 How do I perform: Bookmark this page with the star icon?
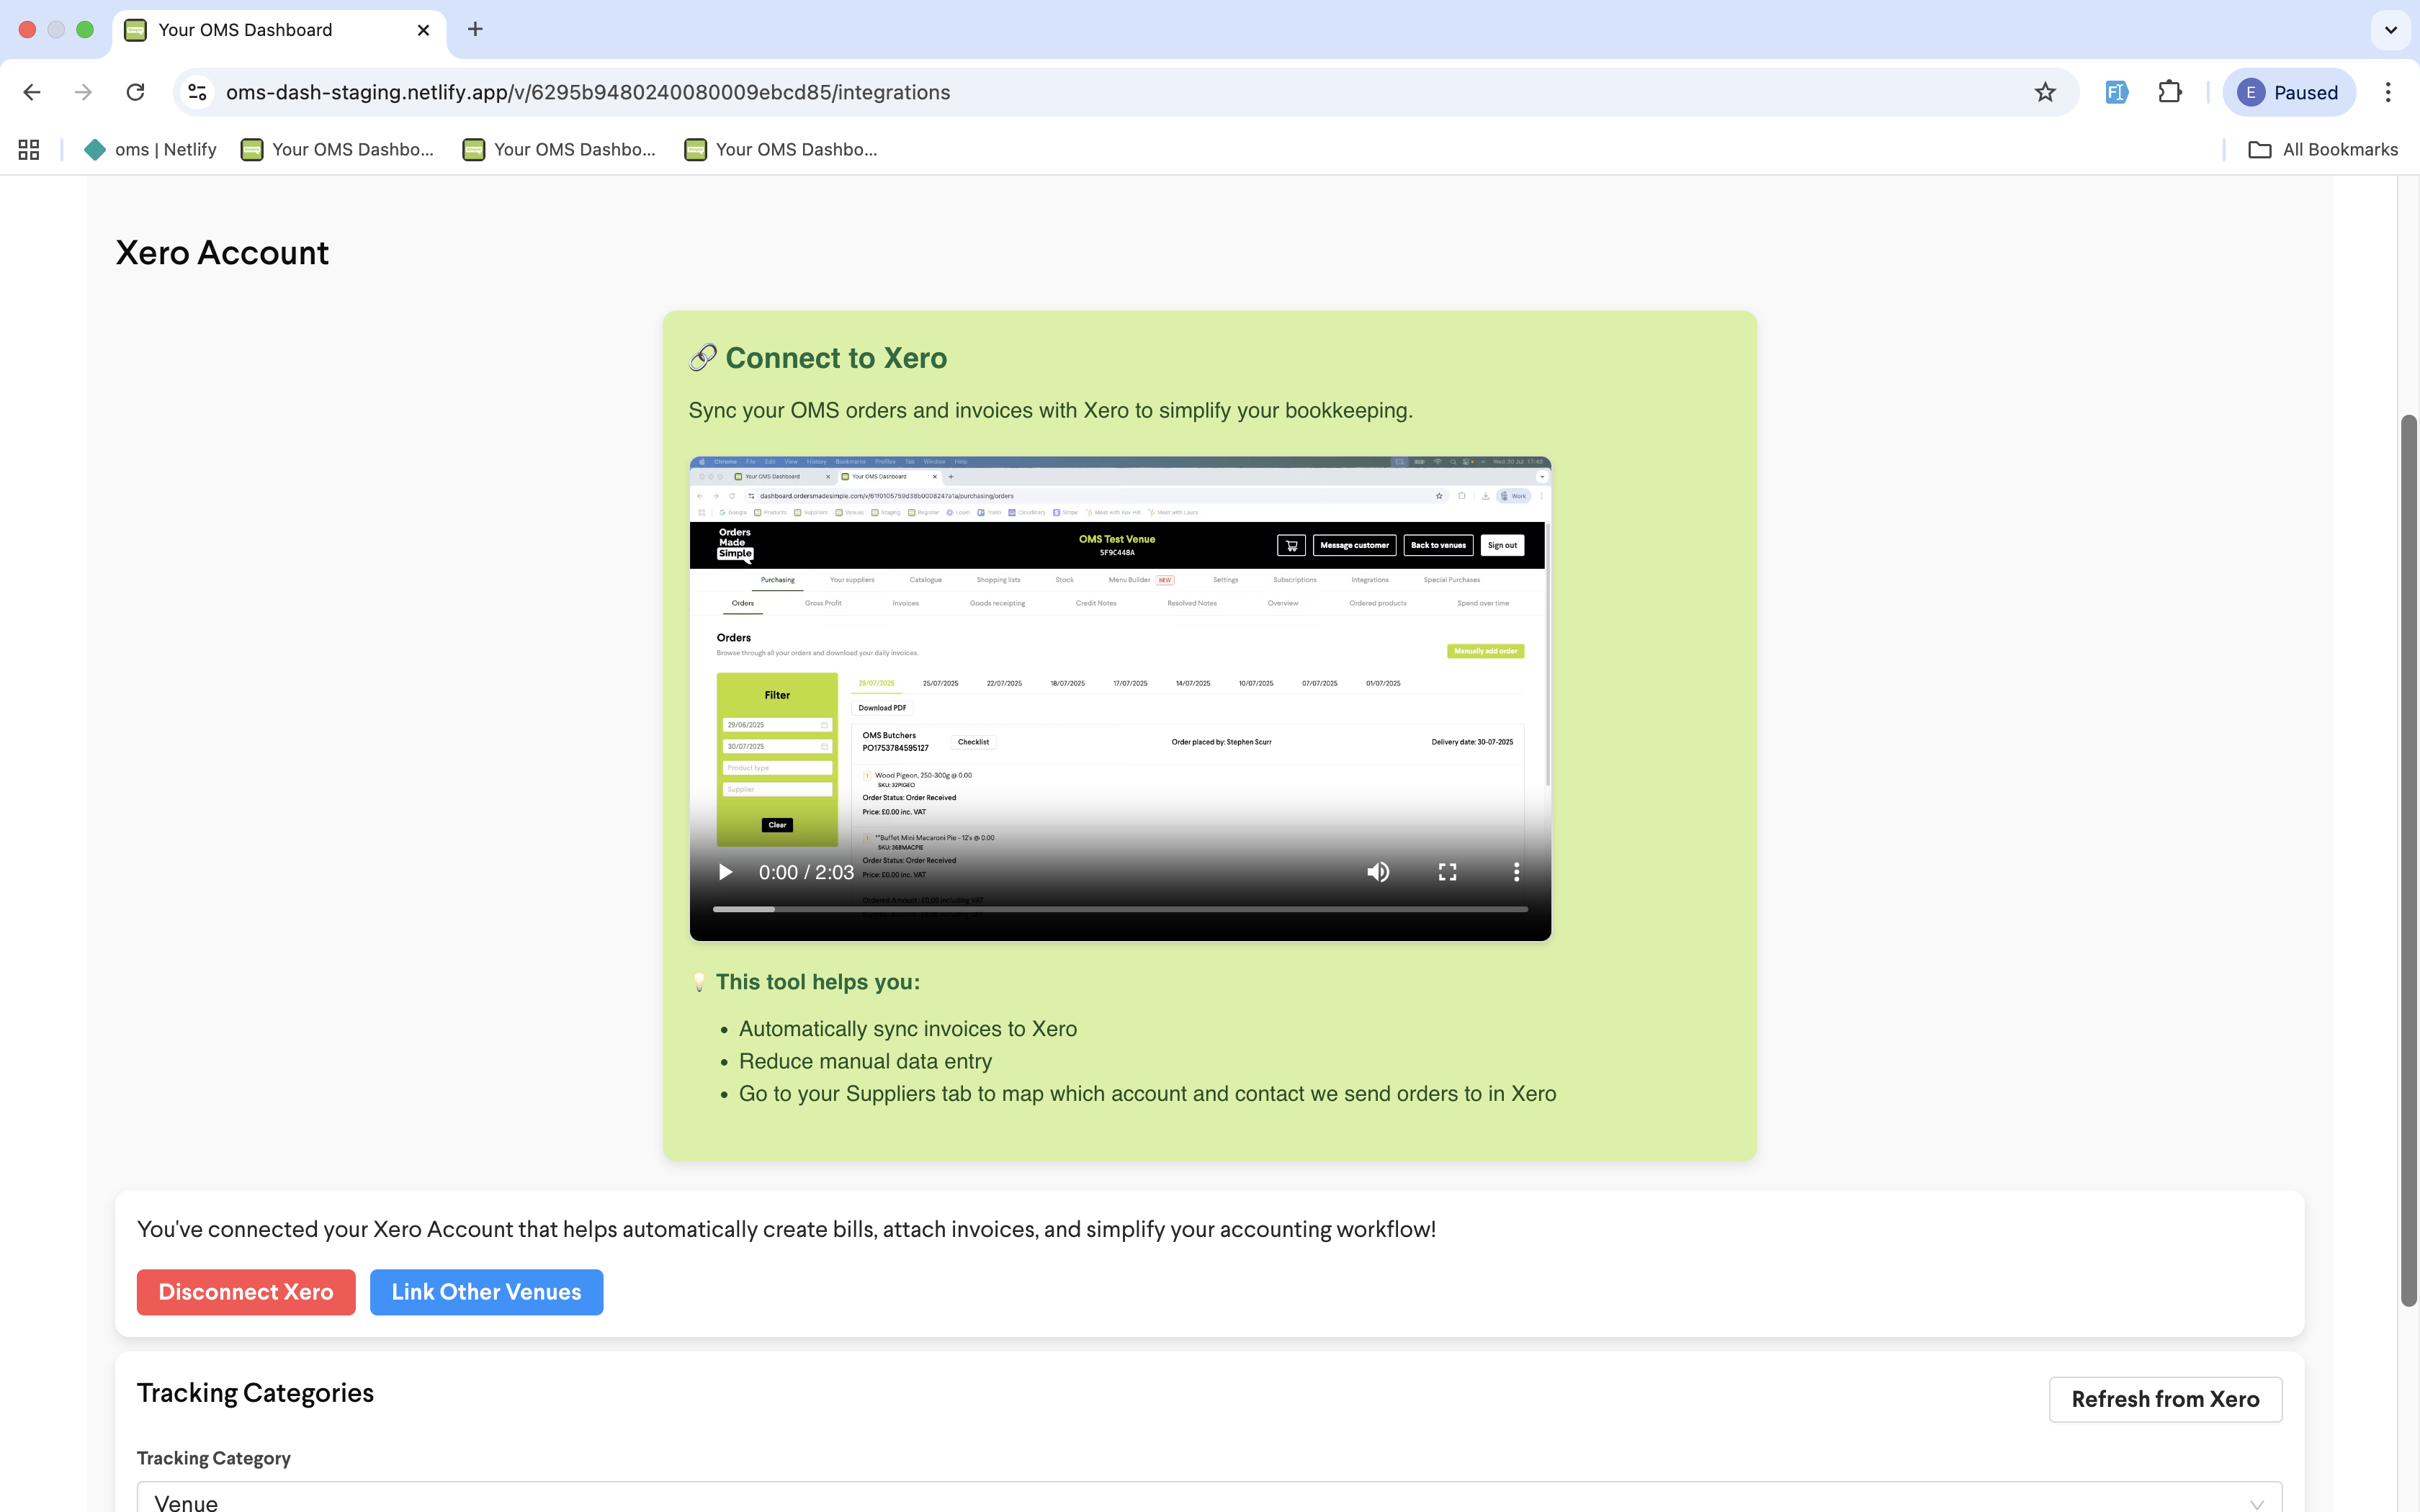click(x=2045, y=92)
